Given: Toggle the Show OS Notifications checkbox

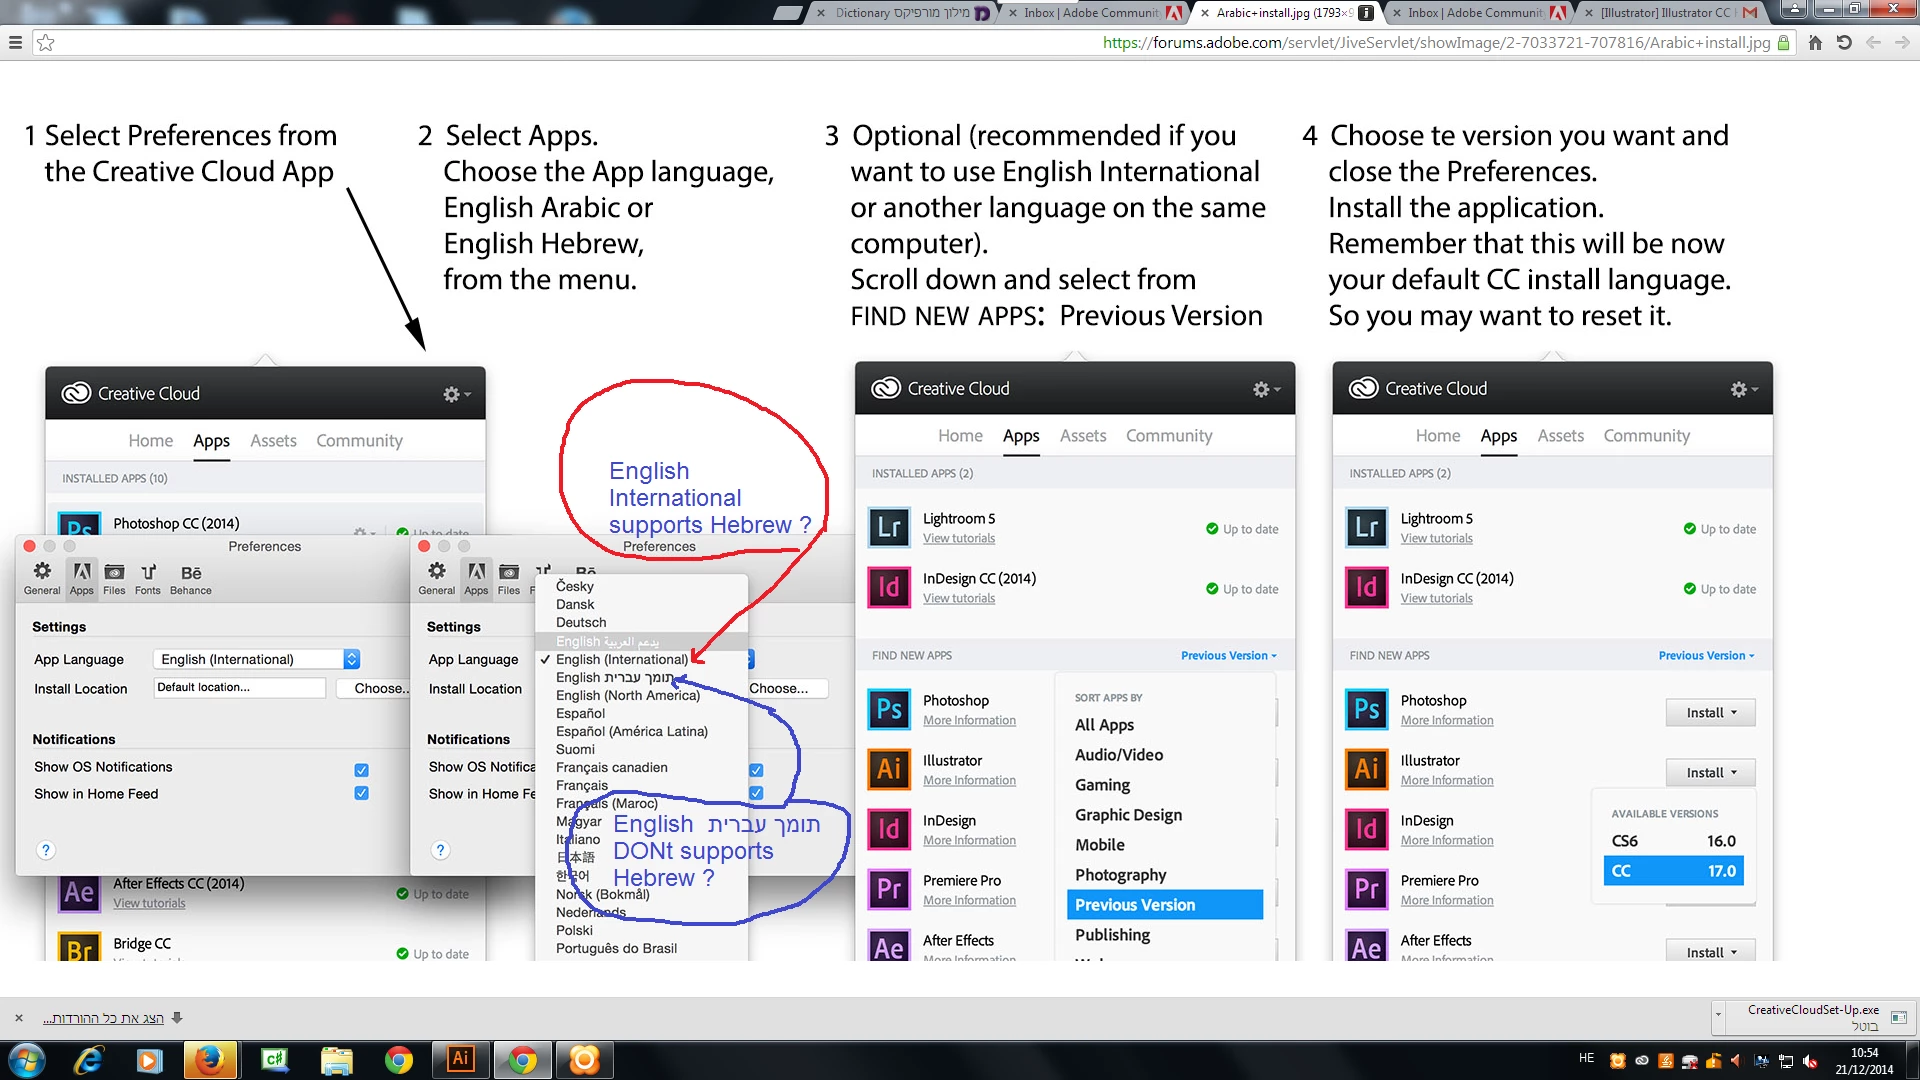Looking at the screenshot, I should tap(361, 769).
